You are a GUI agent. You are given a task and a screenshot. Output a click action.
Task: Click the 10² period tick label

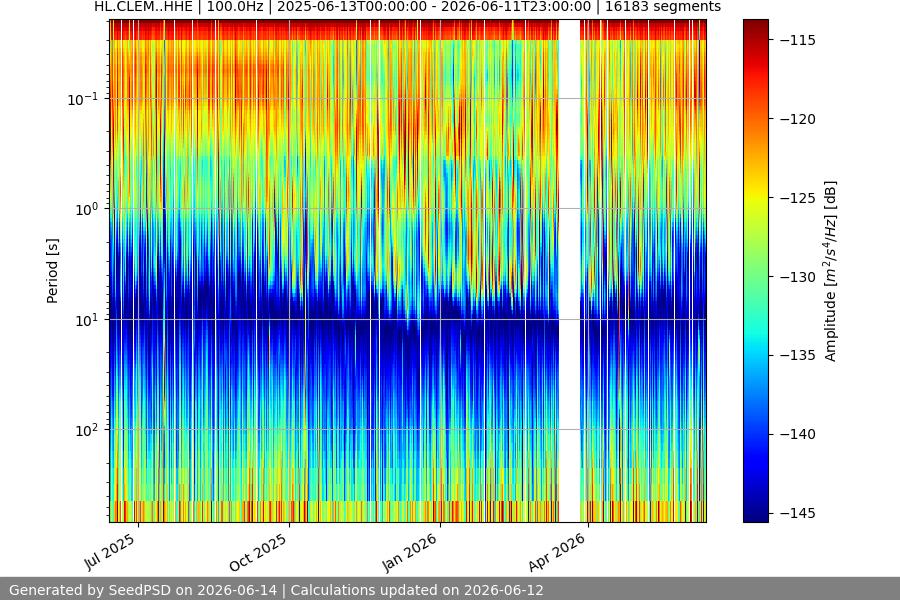[87, 431]
